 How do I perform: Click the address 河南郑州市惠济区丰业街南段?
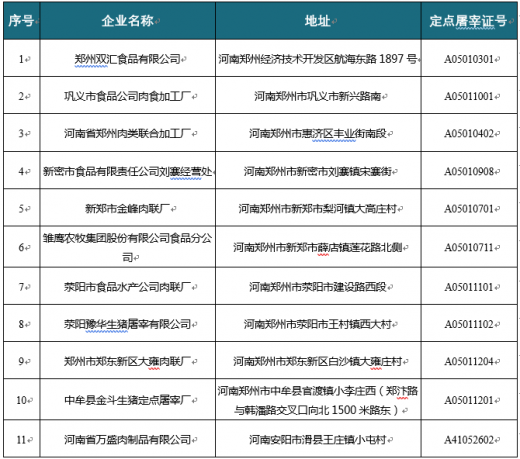(318, 133)
